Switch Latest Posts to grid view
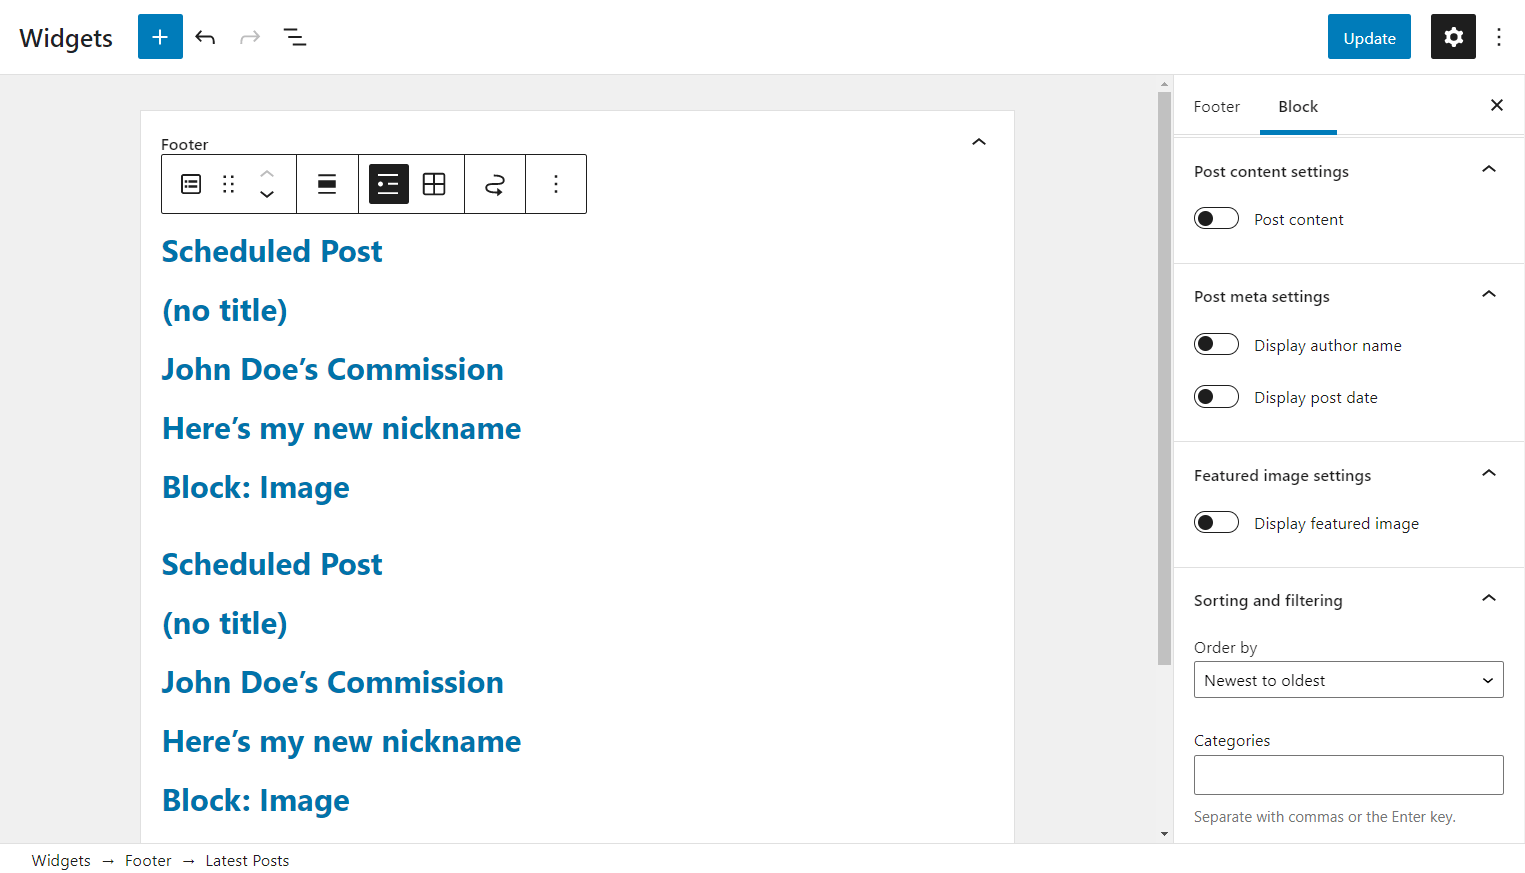Image resolution: width=1525 pixels, height=873 pixels. [434, 184]
